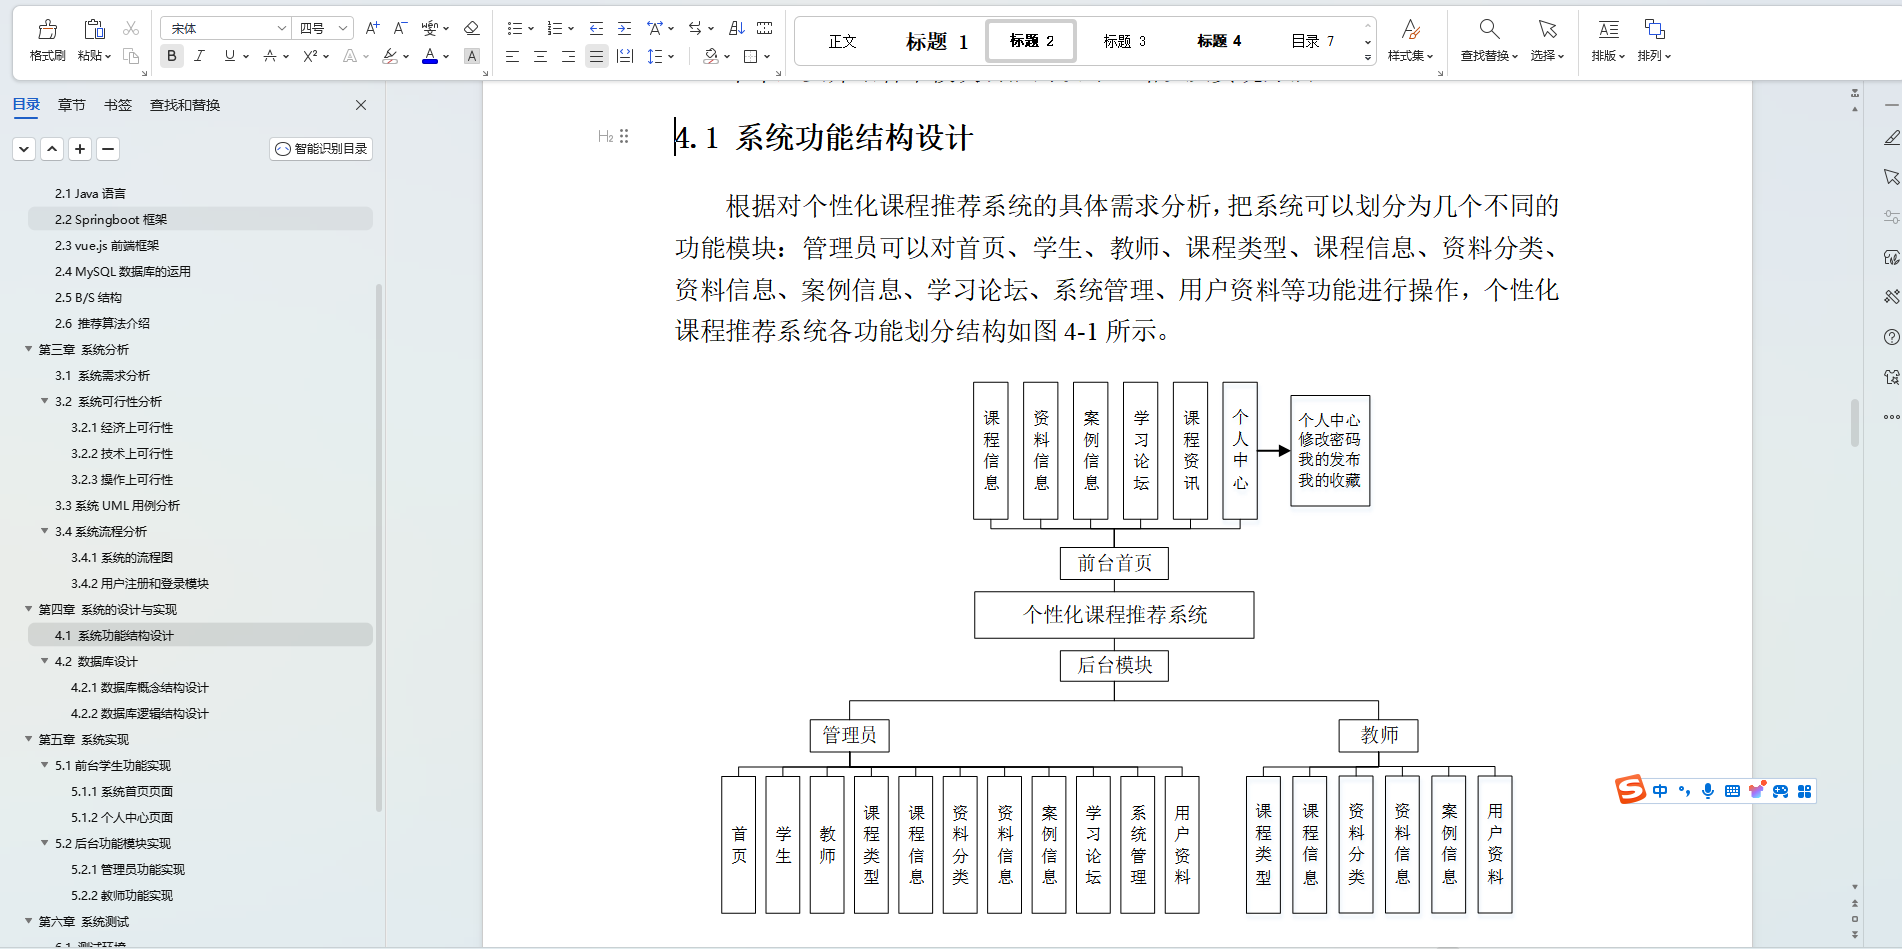Switch to 目录 tab in navigation pane
Image resolution: width=1902 pixels, height=949 pixels.
pos(26,104)
